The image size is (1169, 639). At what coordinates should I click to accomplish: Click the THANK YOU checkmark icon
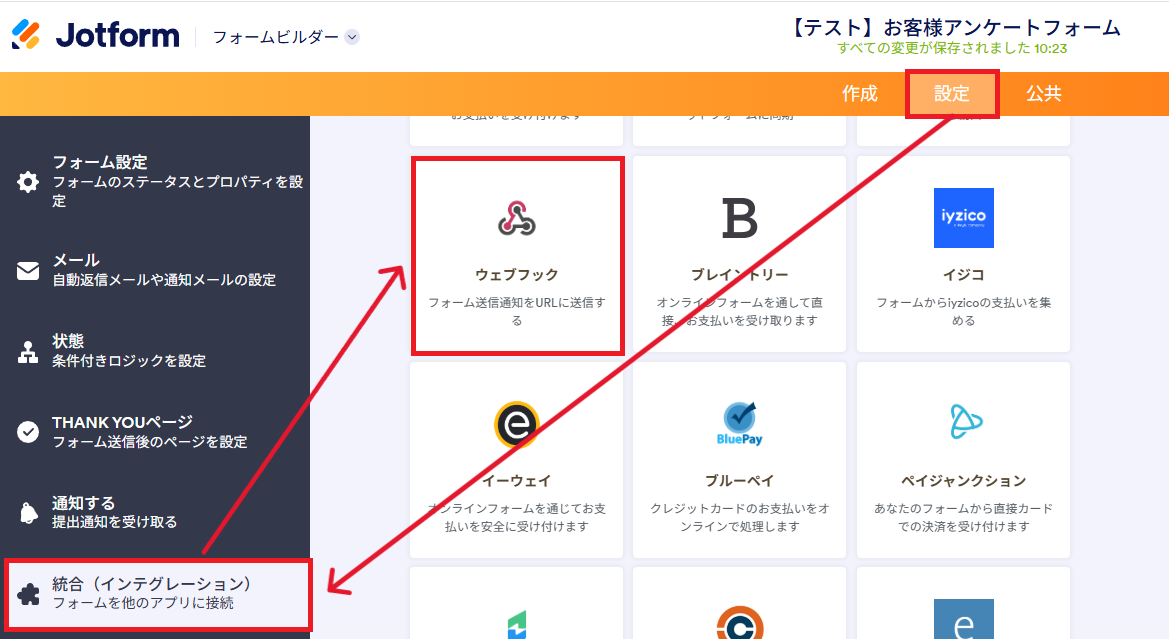click(28, 432)
